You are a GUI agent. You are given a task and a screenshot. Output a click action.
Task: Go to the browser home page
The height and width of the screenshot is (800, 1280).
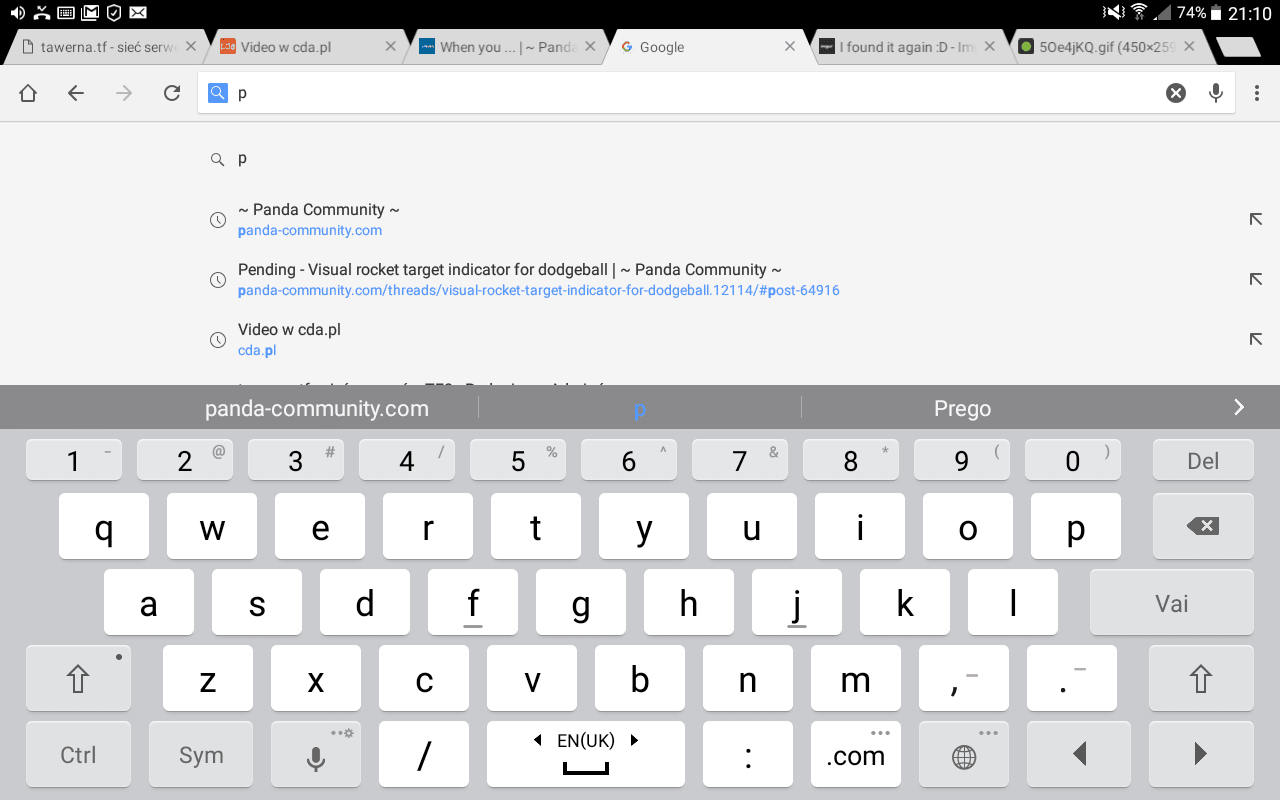pyautogui.click(x=27, y=92)
